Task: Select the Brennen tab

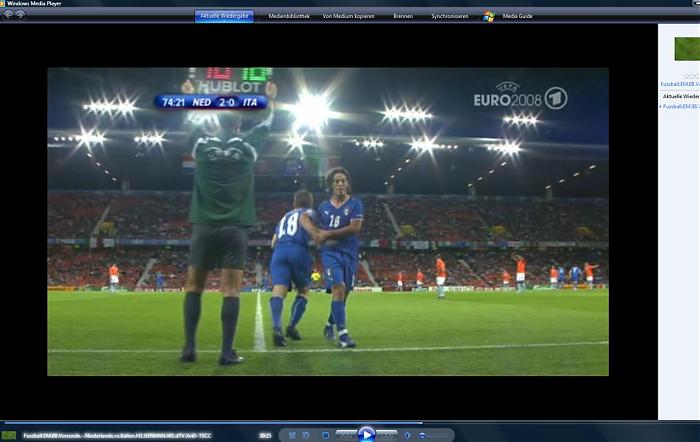Action: (x=403, y=16)
